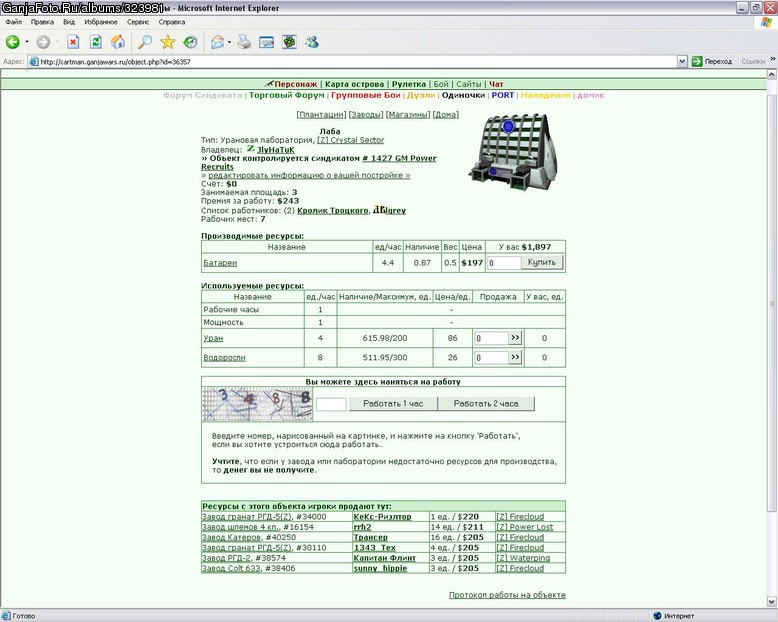Screen dimensions: 778x622
Task: Click the browser Back arrow icon
Action: coord(12,42)
